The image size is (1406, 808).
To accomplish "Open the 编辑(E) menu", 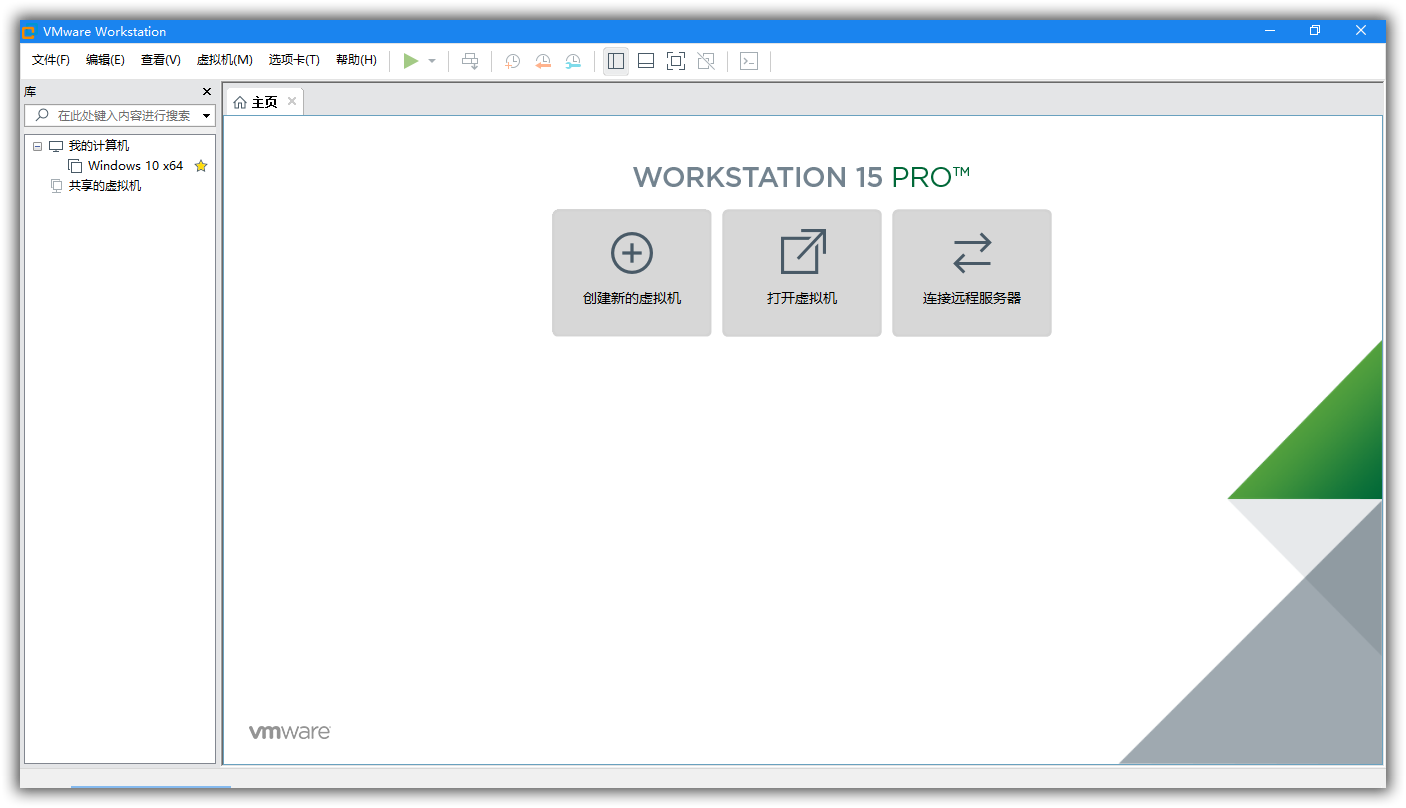I will [x=105, y=60].
